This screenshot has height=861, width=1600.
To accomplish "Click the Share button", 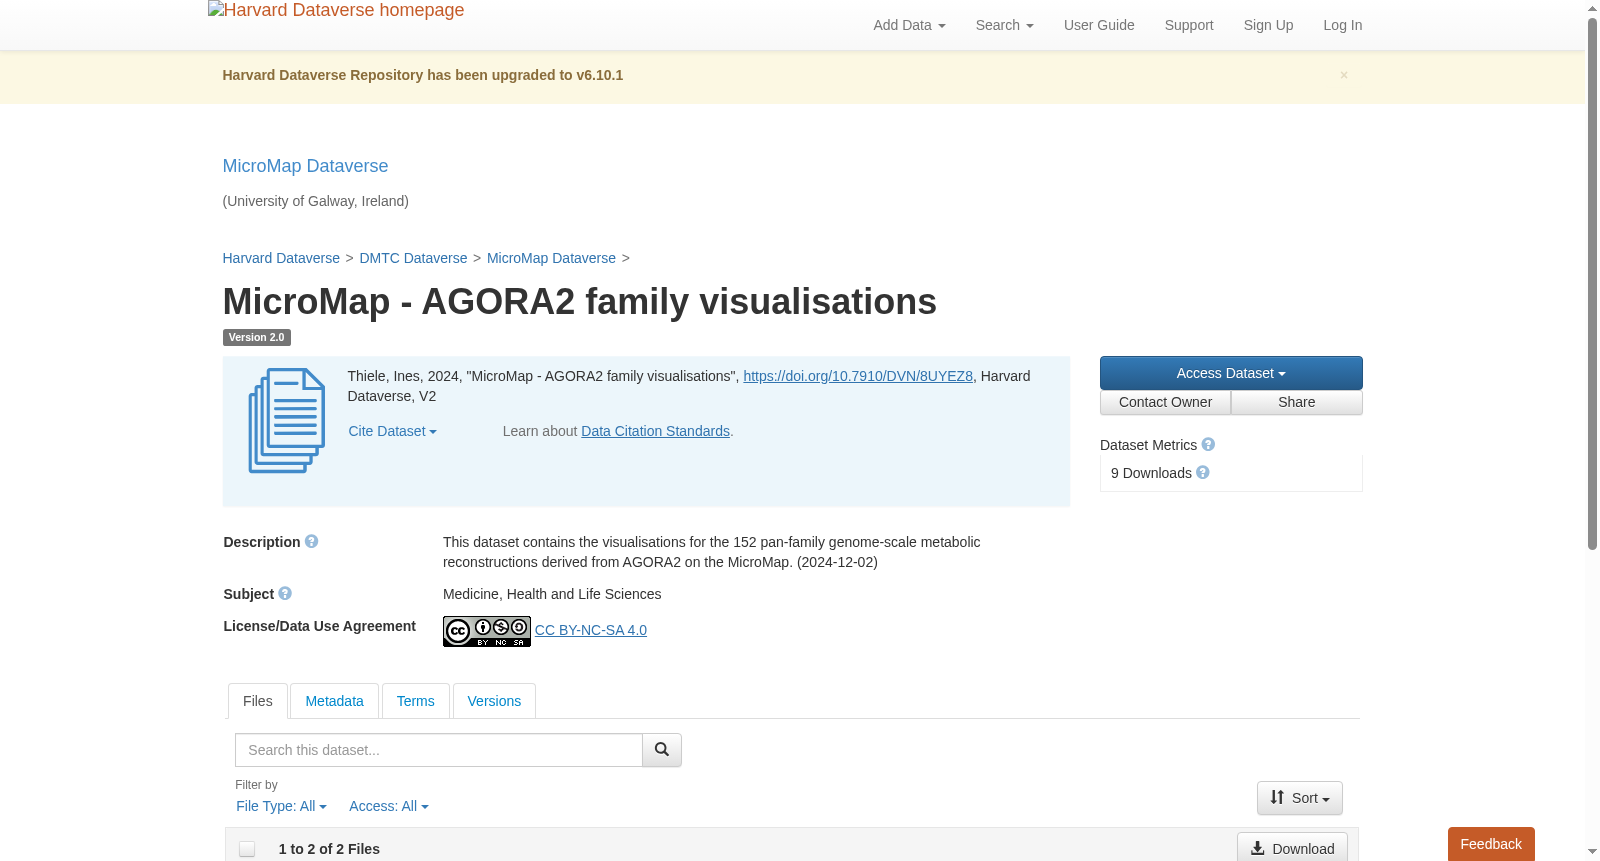I will (x=1296, y=402).
